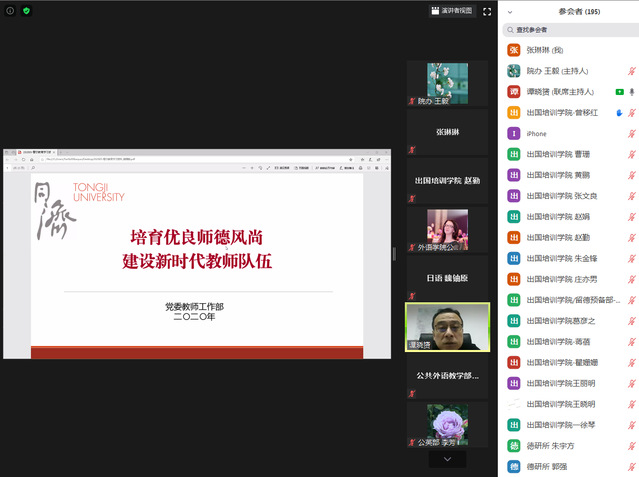Click the meeting info icon at top left

(10, 10)
